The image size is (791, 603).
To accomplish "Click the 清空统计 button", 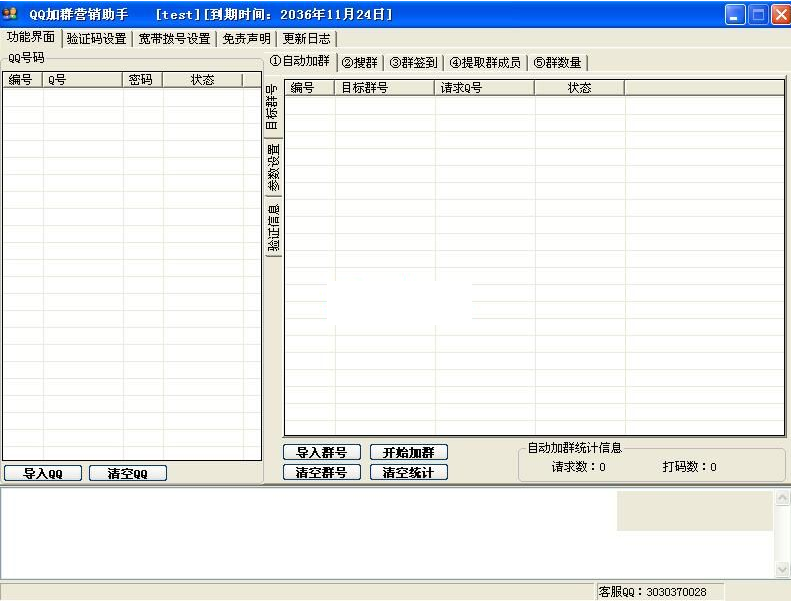I will [x=408, y=473].
